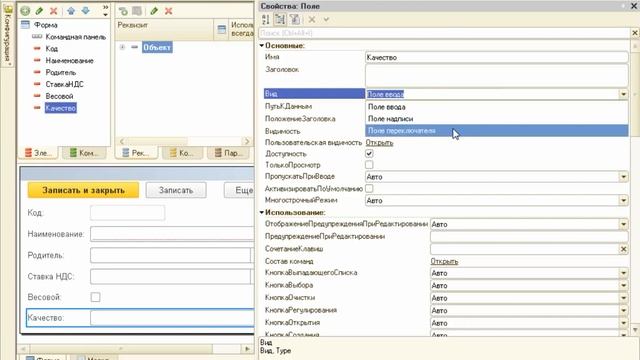Switch to the Команды tab
Viewport: 640px width, 360px height.
182,153
